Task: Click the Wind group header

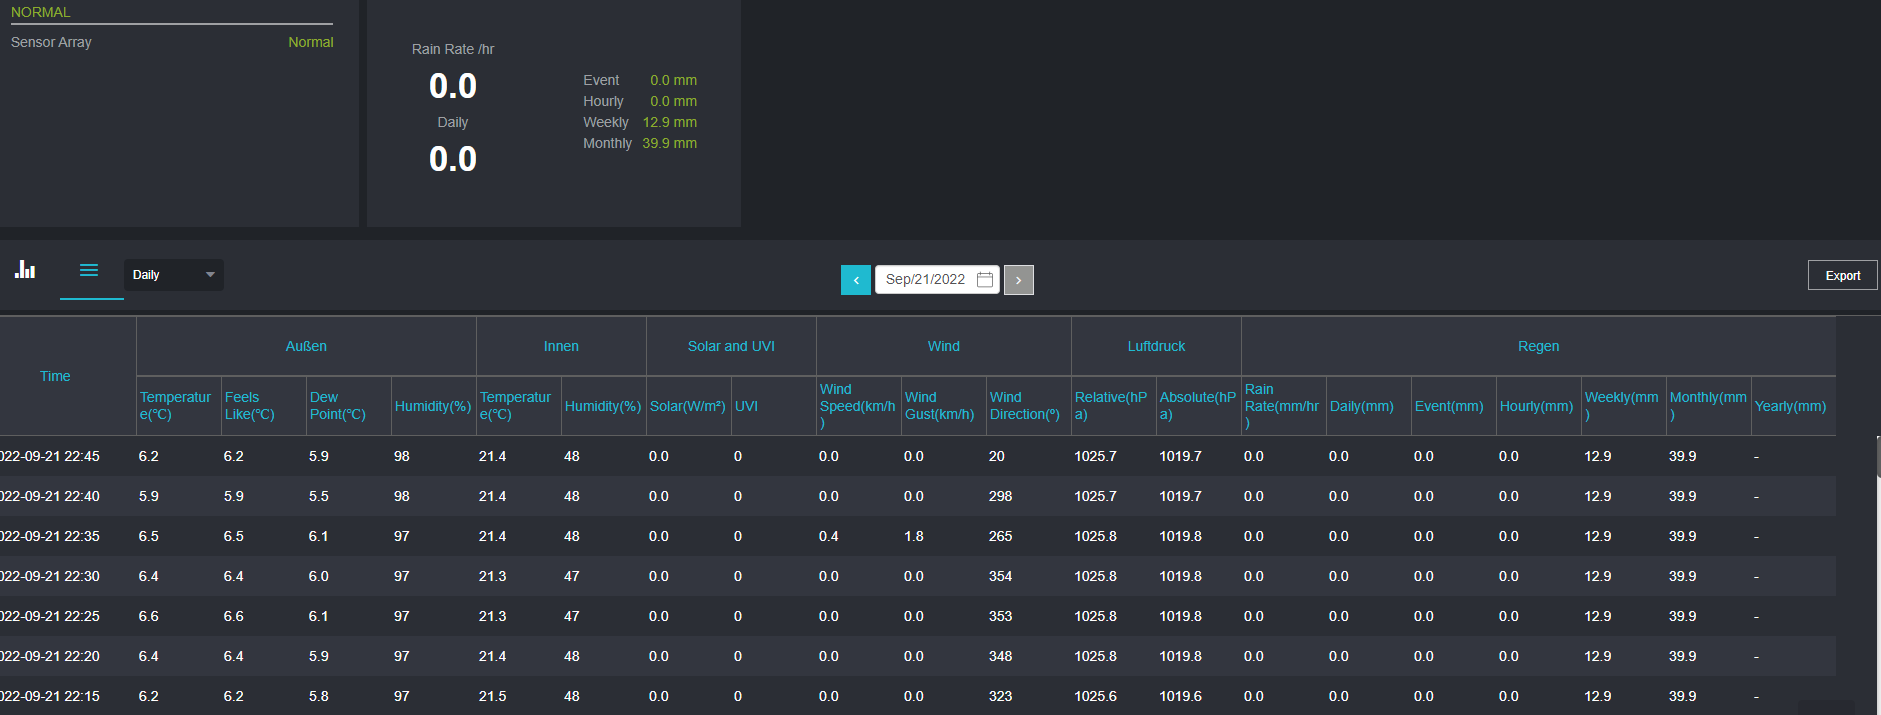Action: pos(943,346)
